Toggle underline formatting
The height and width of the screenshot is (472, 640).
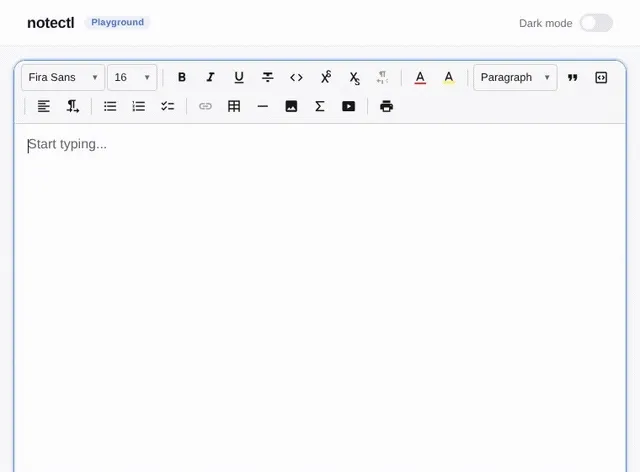tap(239, 78)
